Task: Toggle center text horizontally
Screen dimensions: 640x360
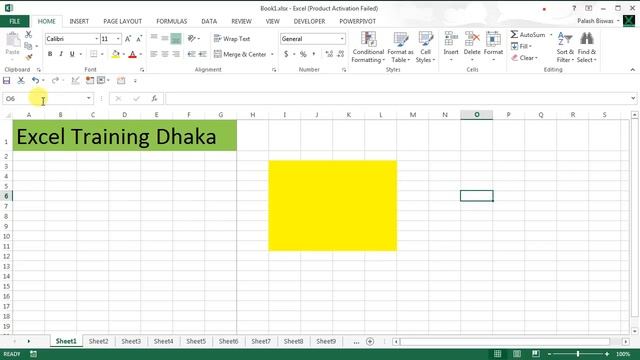Action: click(x=165, y=54)
